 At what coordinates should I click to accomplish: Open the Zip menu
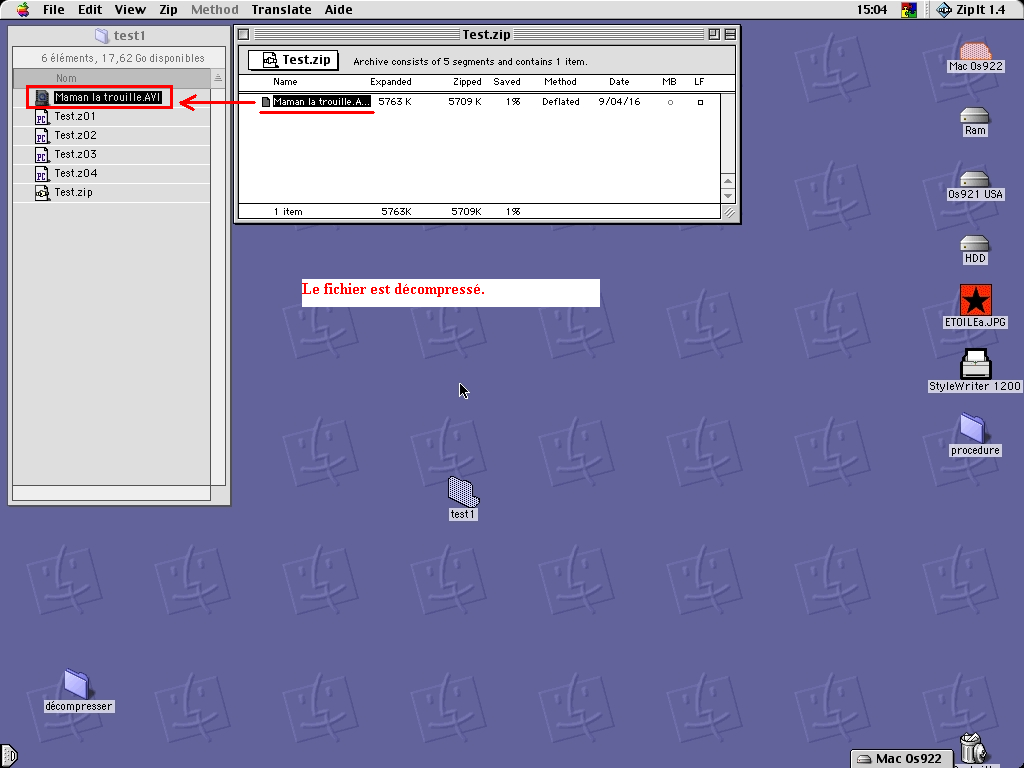click(168, 10)
